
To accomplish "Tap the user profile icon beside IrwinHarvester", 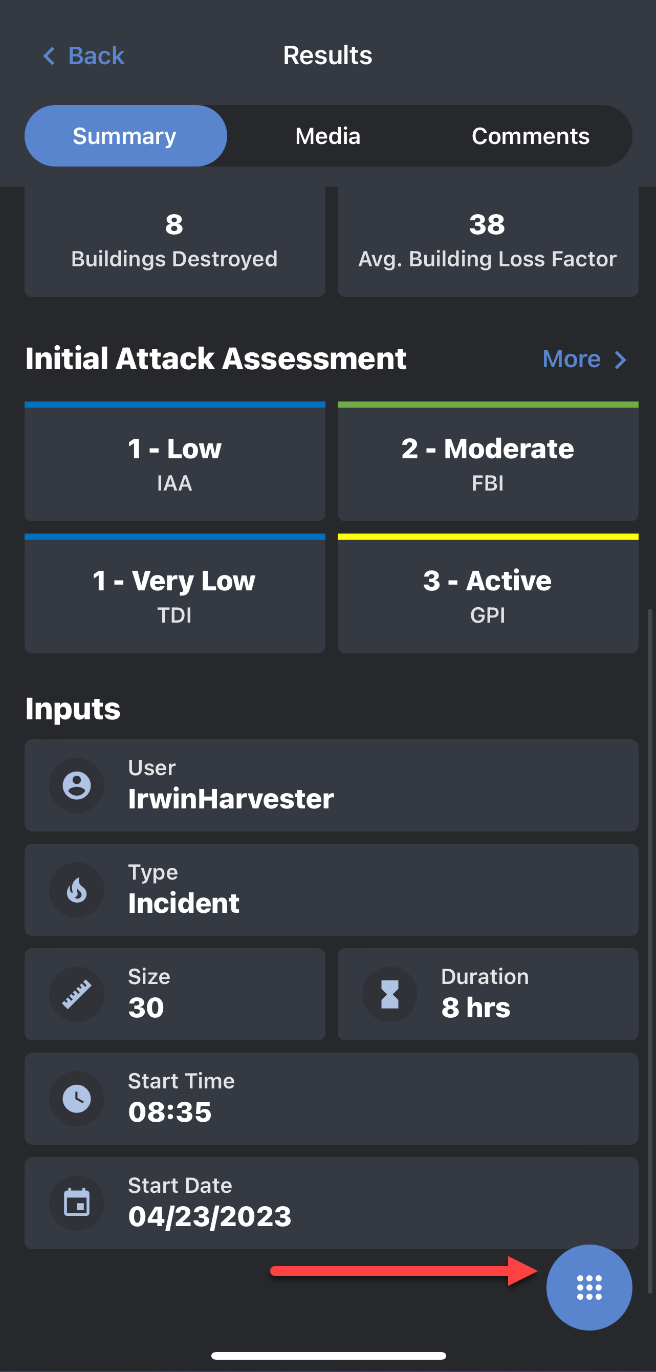I will [77, 785].
